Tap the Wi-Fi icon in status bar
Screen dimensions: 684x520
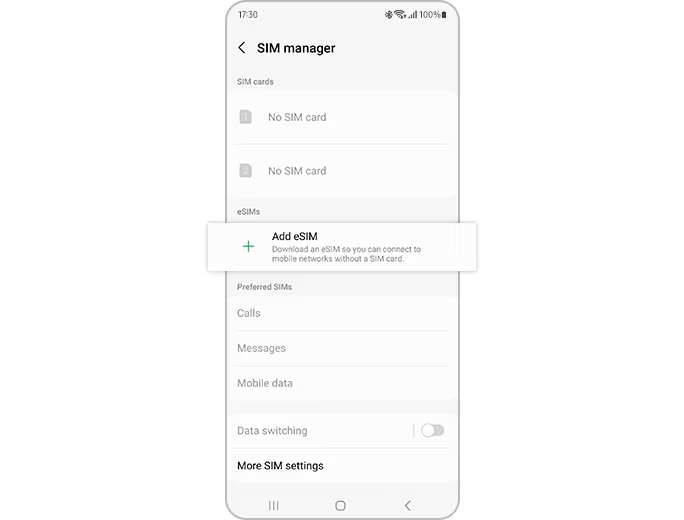pyautogui.click(x=400, y=14)
